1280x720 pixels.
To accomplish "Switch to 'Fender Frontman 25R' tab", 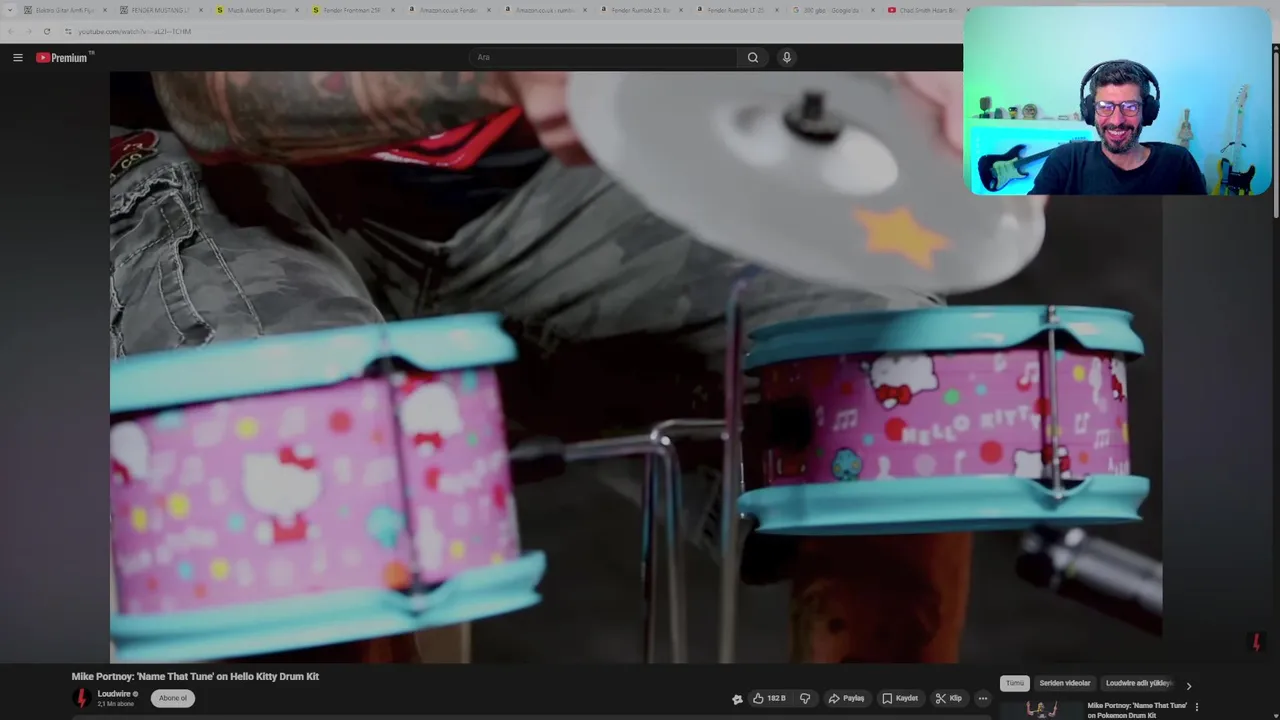I will [x=351, y=10].
